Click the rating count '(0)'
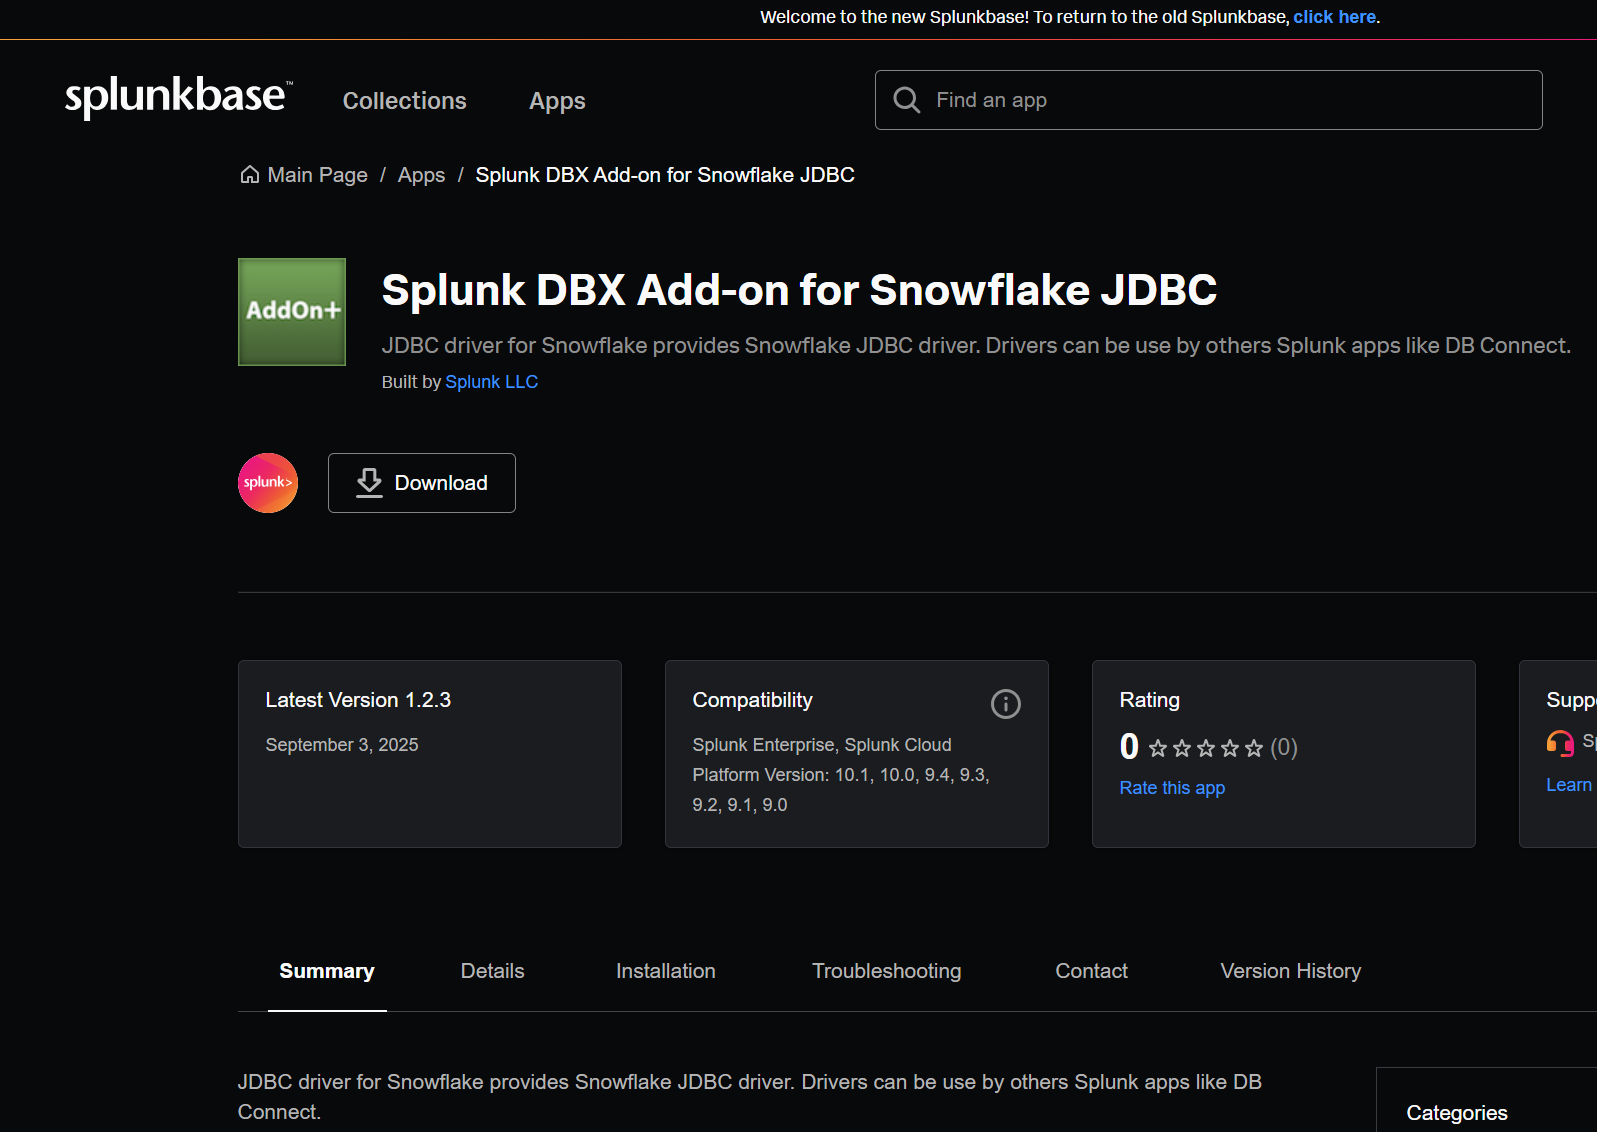 point(1284,748)
